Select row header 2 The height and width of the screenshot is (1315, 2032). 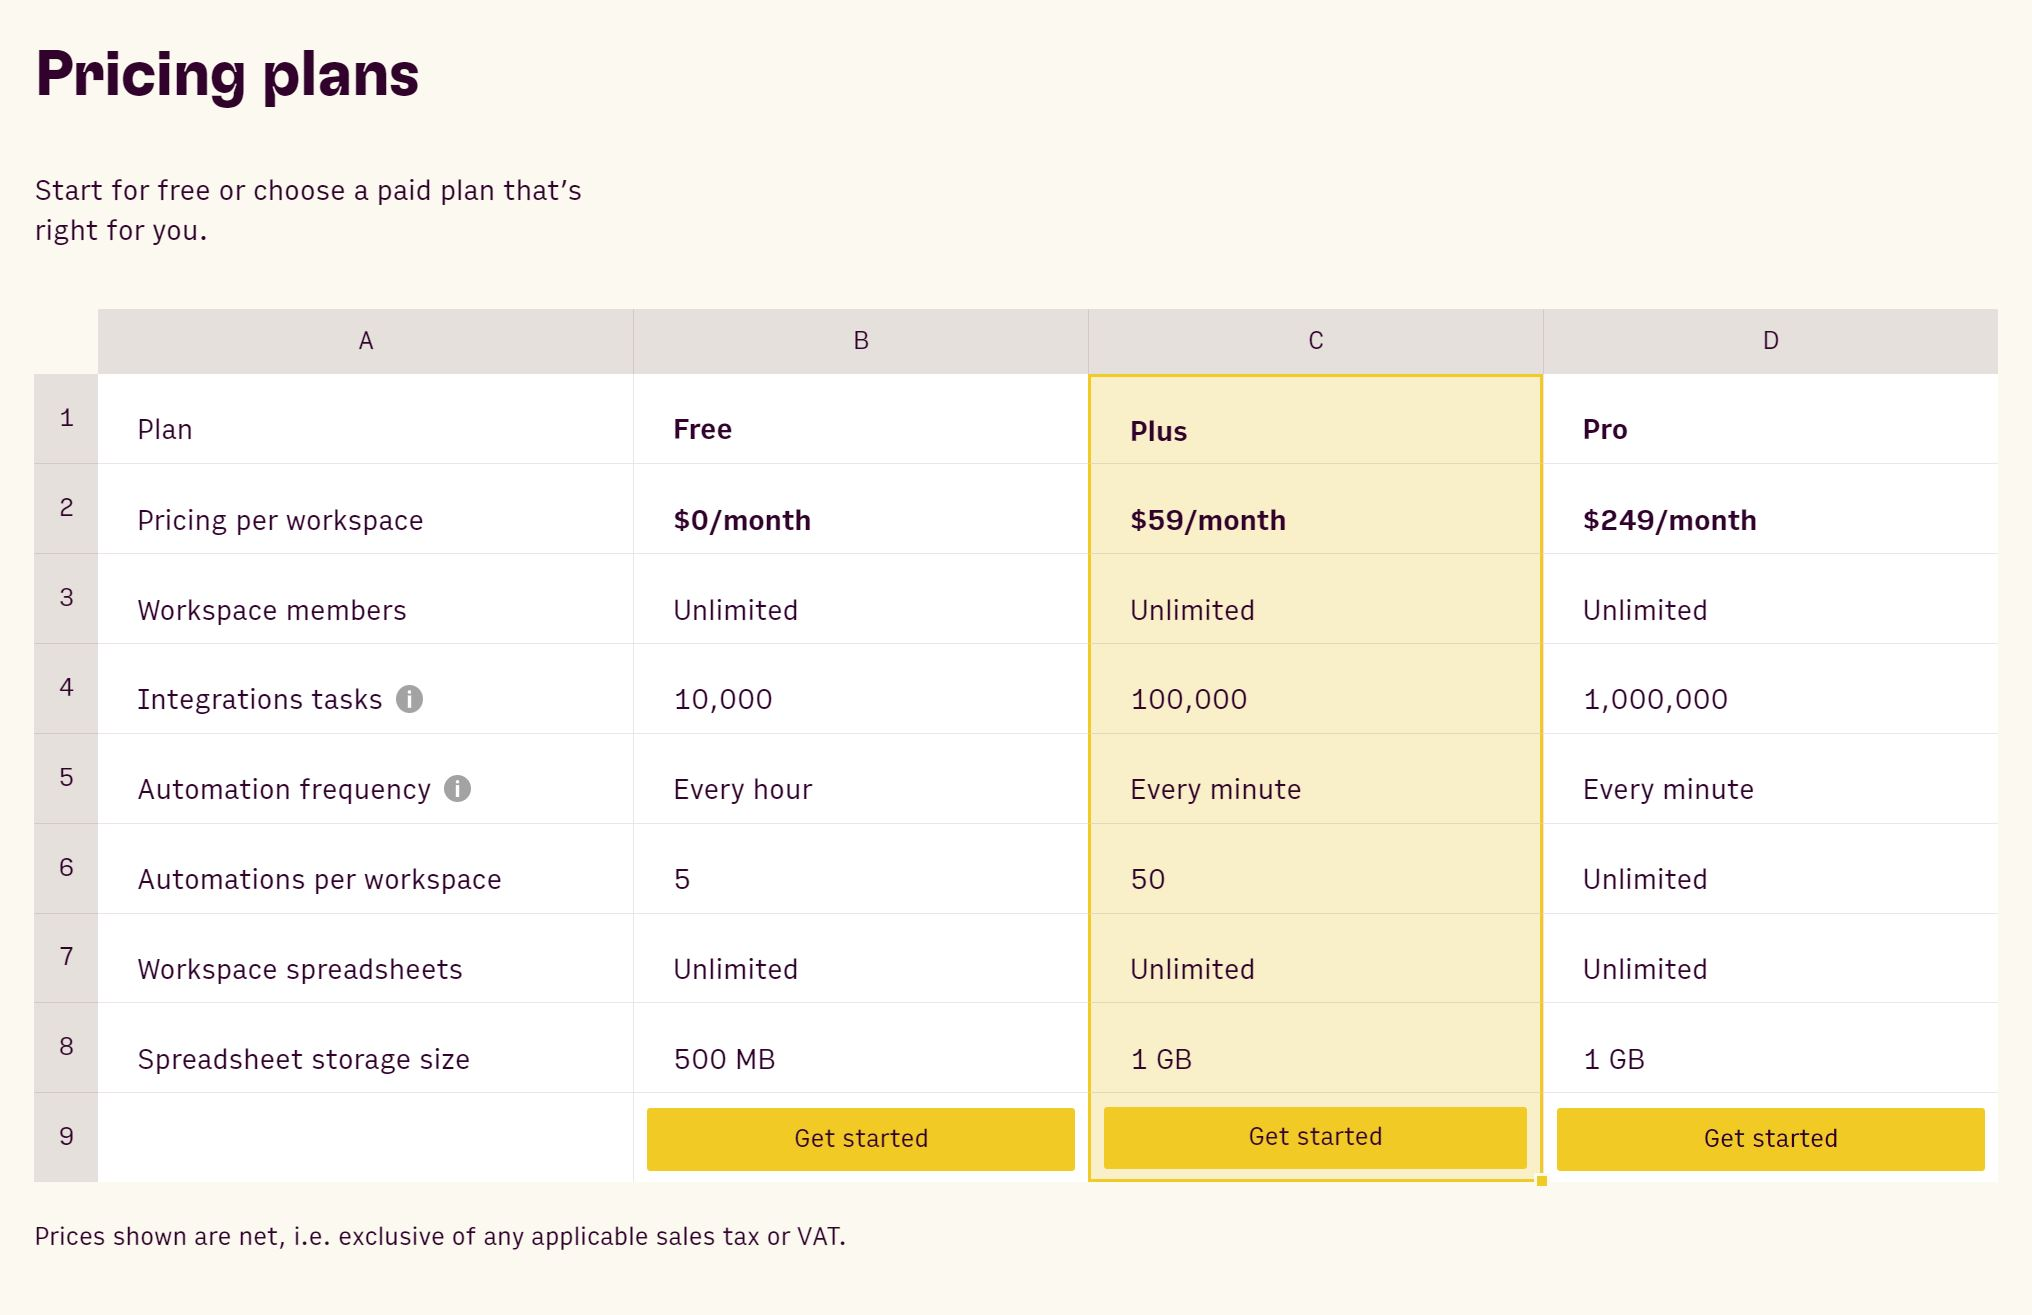pyautogui.click(x=66, y=509)
